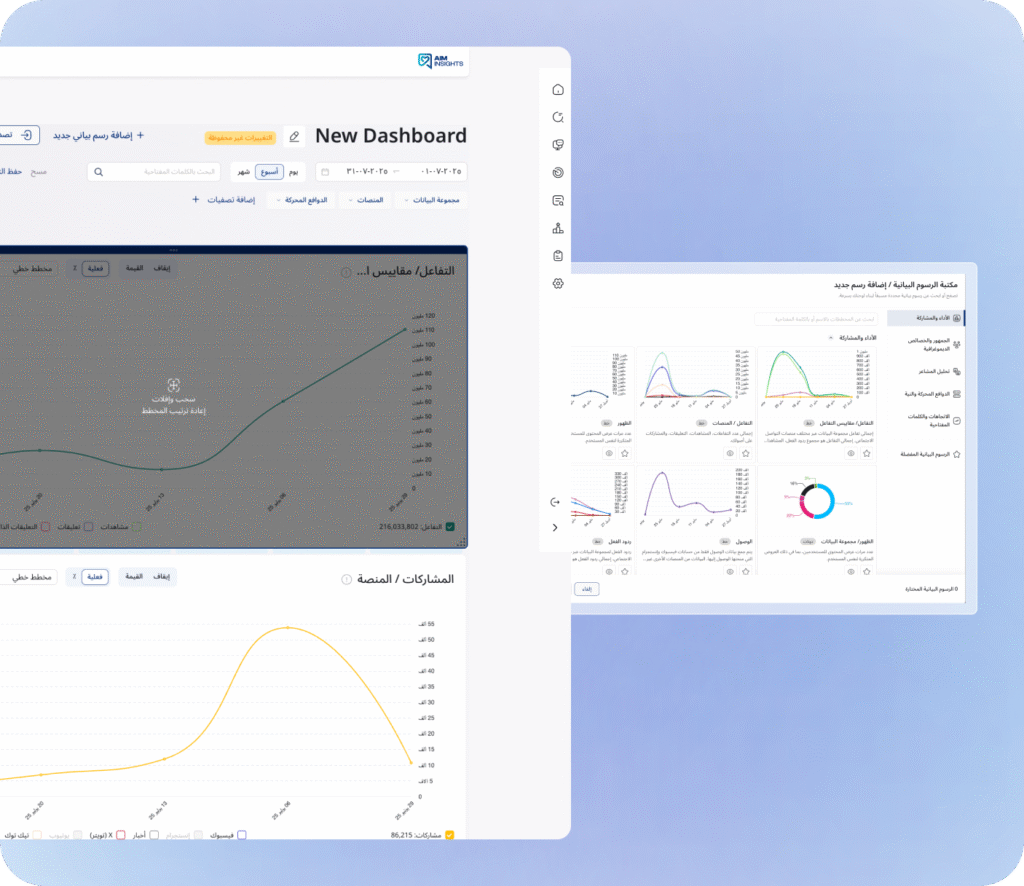1024x886 pixels.
Task: Click the إضافة رسم بياني جديد button
Action: [x=98, y=135]
